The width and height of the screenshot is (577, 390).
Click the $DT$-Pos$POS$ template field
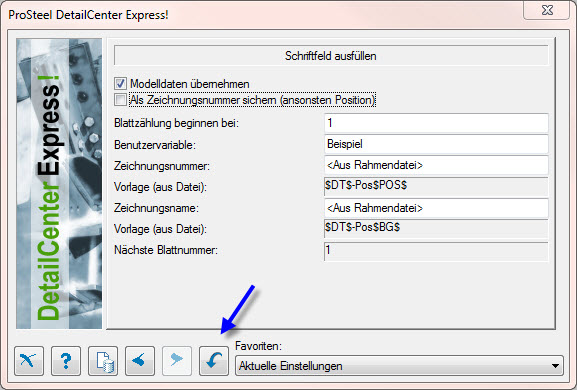pyautogui.click(x=436, y=186)
